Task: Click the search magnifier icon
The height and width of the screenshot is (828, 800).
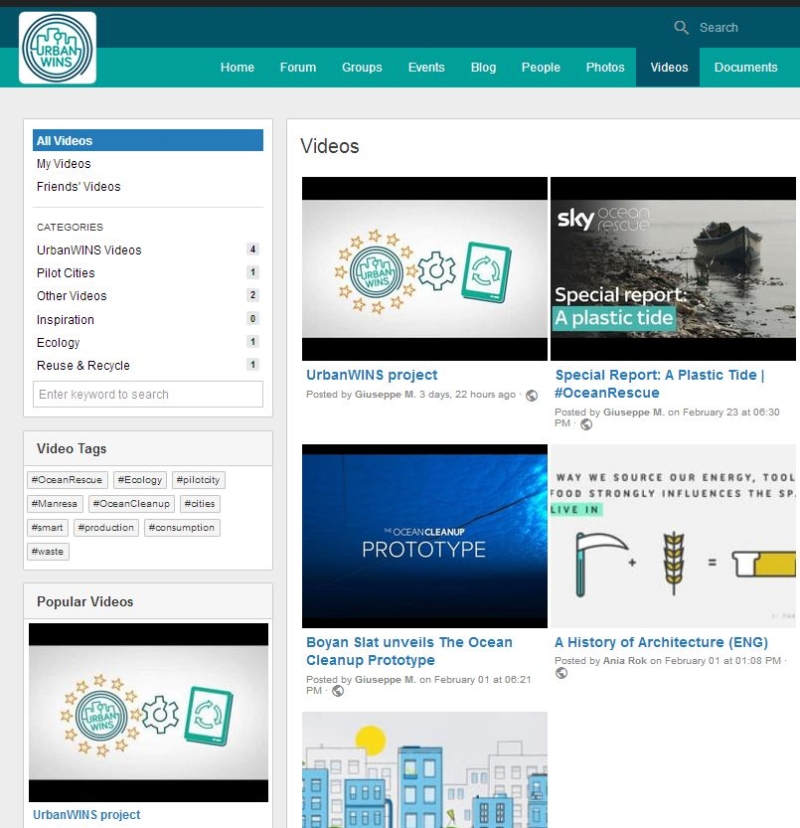Action: (x=681, y=27)
